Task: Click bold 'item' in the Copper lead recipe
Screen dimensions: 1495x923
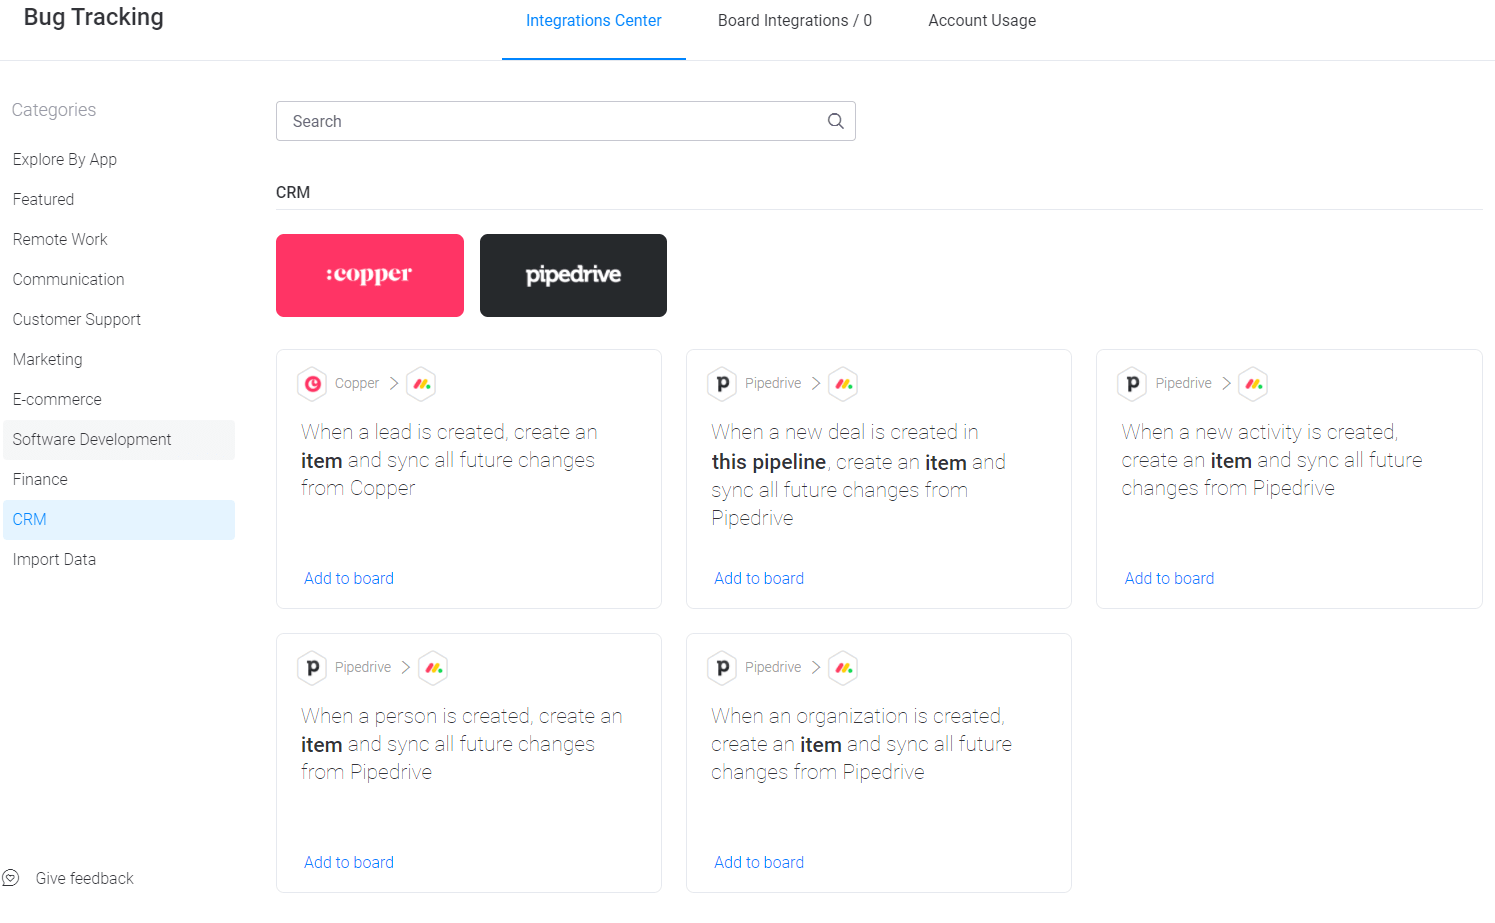Action: pyautogui.click(x=321, y=460)
